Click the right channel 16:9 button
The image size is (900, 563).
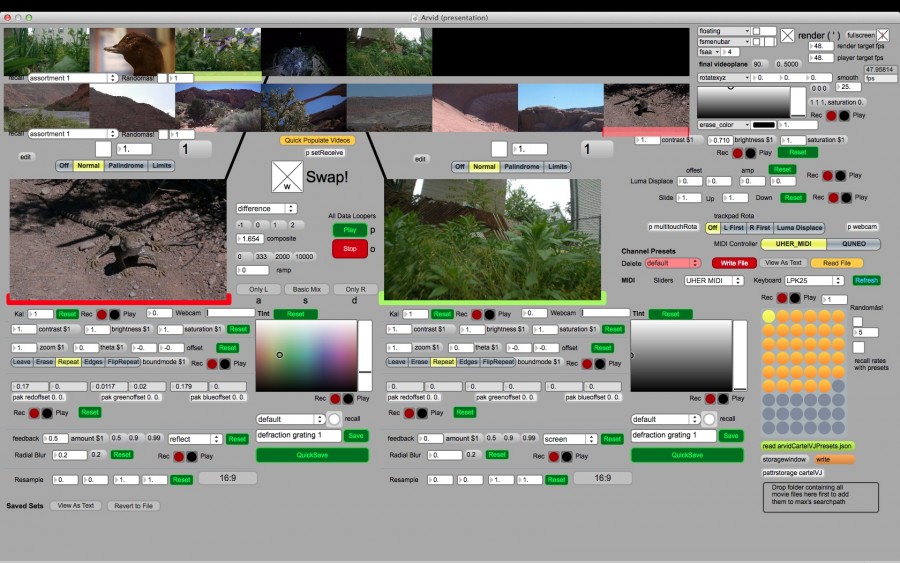pos(603,478)
